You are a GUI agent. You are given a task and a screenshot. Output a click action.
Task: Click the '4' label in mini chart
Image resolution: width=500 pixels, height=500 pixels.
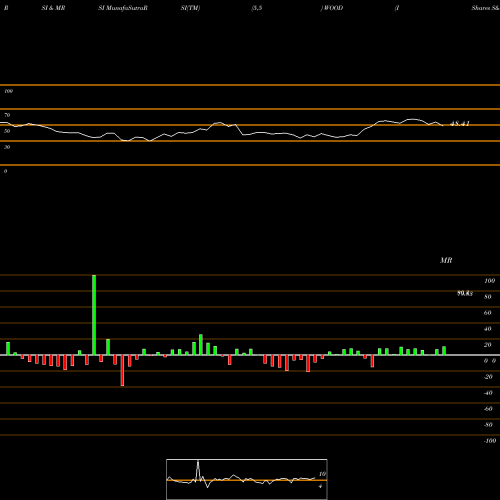click(x=320, y=486)
